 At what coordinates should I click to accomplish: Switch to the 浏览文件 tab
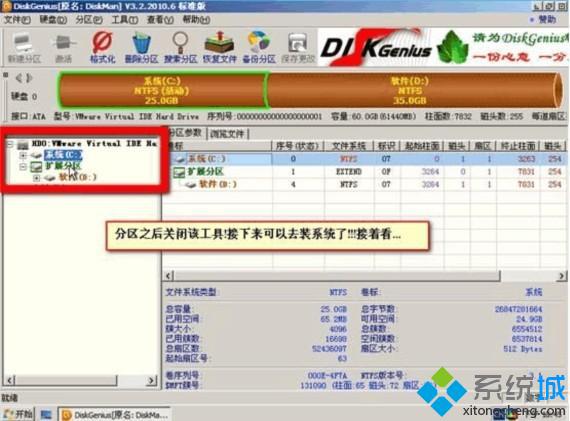pos(227,134)
